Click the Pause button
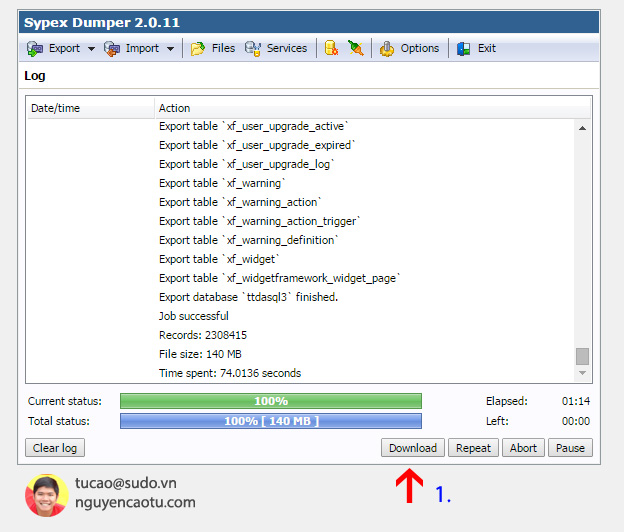This screenshot has height=532, width=624. click(x=570, y=448)
